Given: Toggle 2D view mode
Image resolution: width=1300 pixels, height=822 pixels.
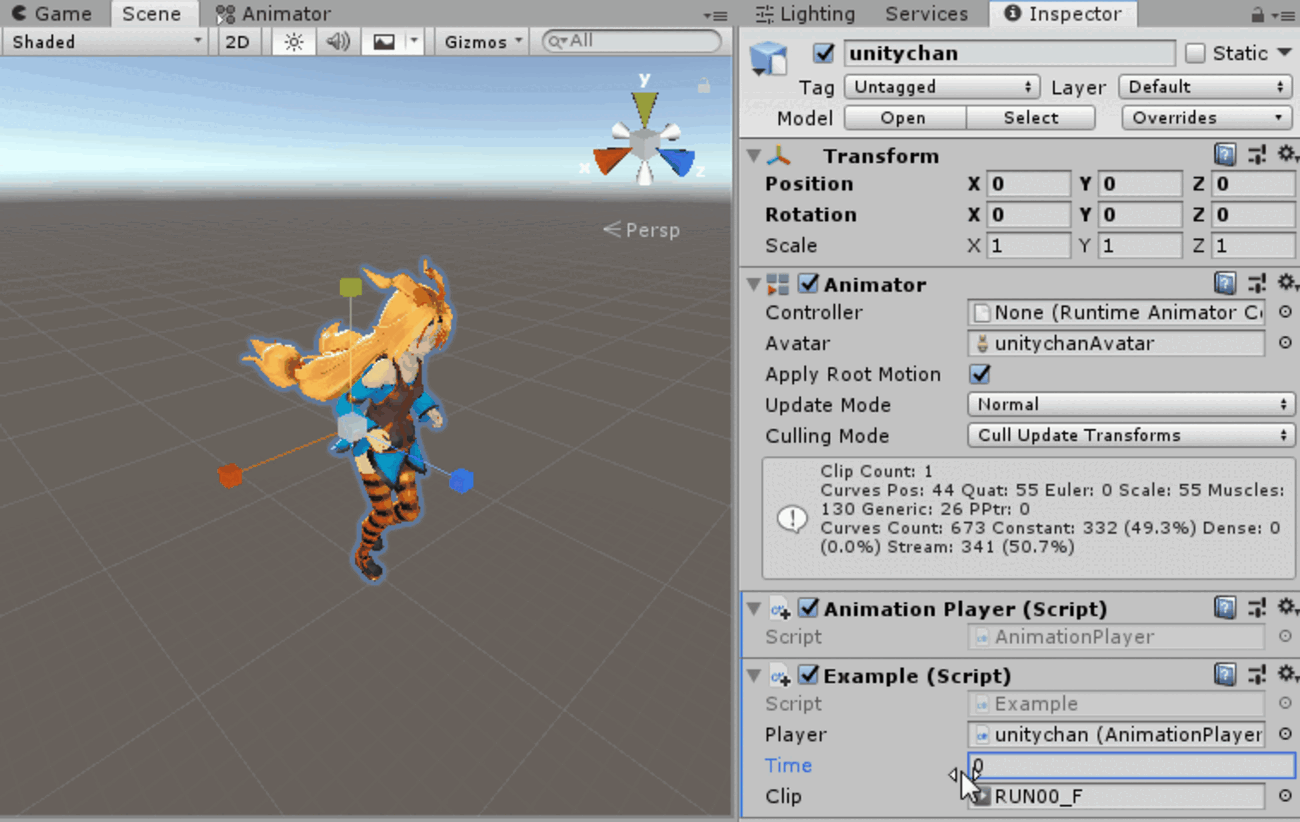Looking at the screenshot, I should pyautogui.click(x=238, y=42).
